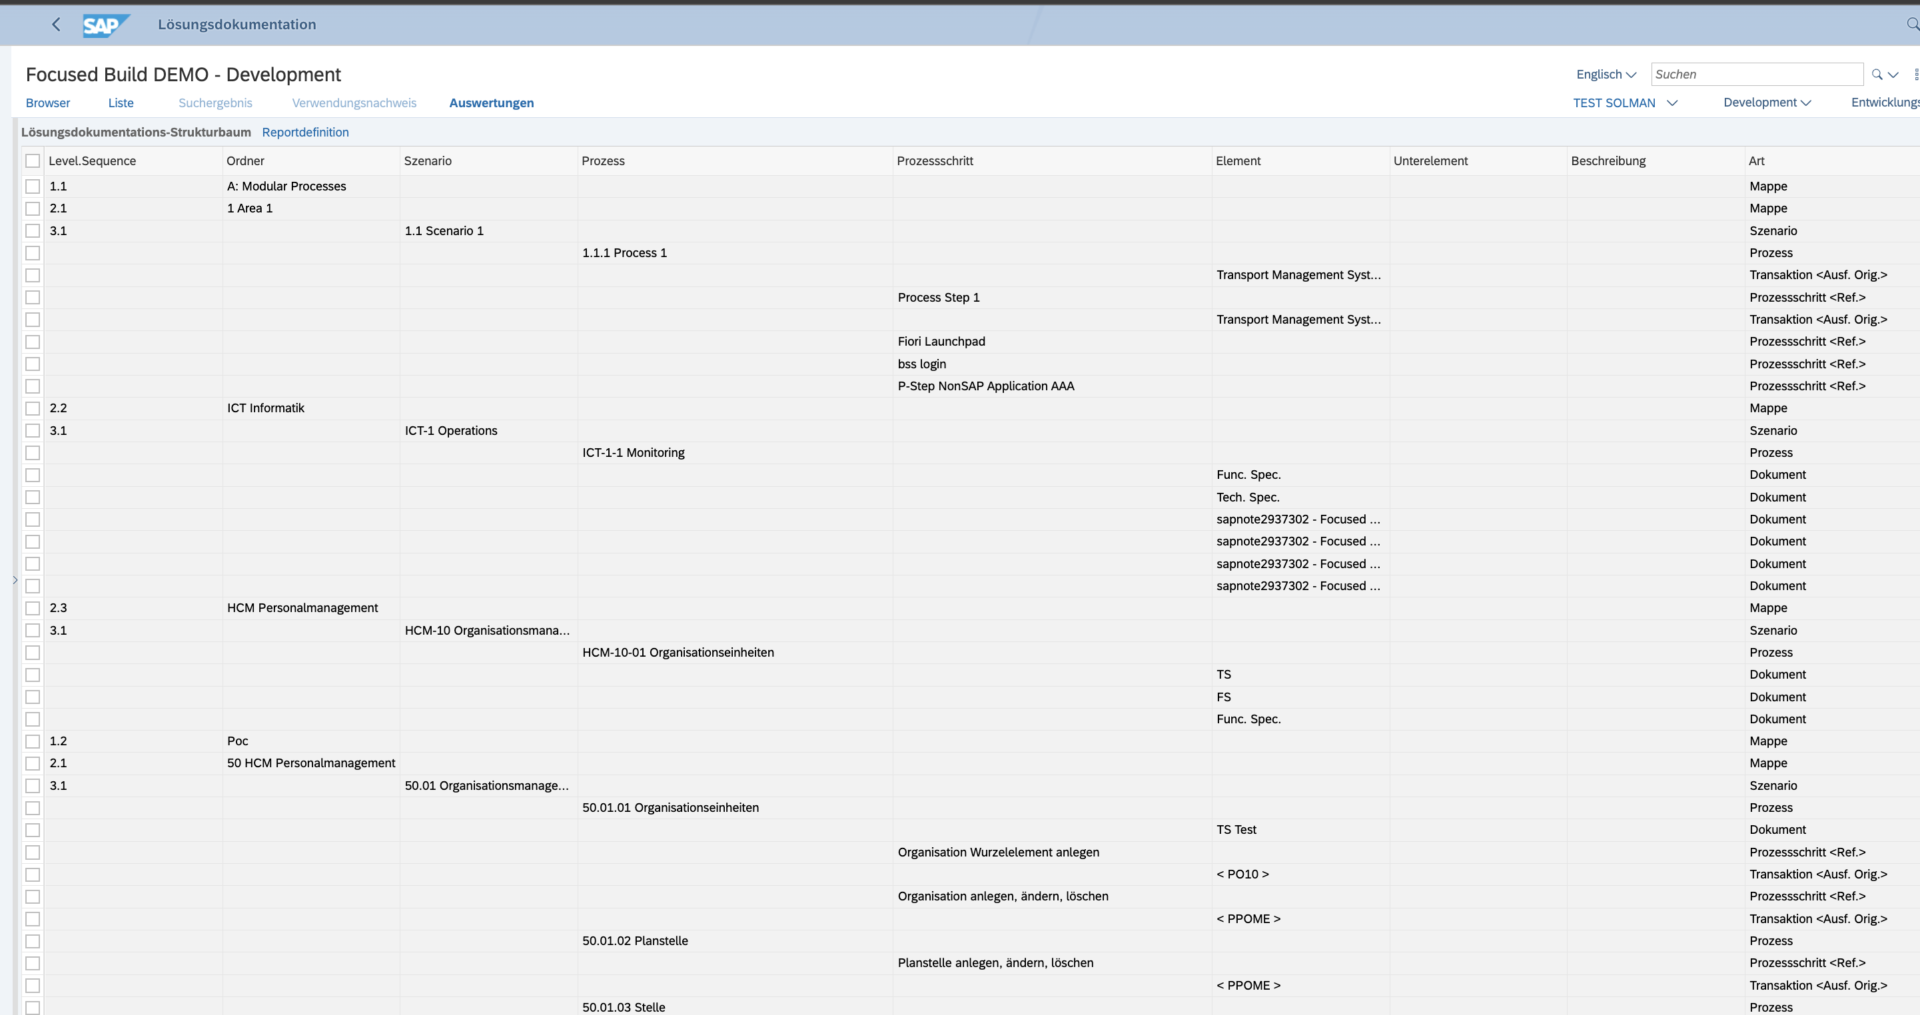
Task: Expand the TEST SOLMAN dropdown
Action: pos(1671,103)
